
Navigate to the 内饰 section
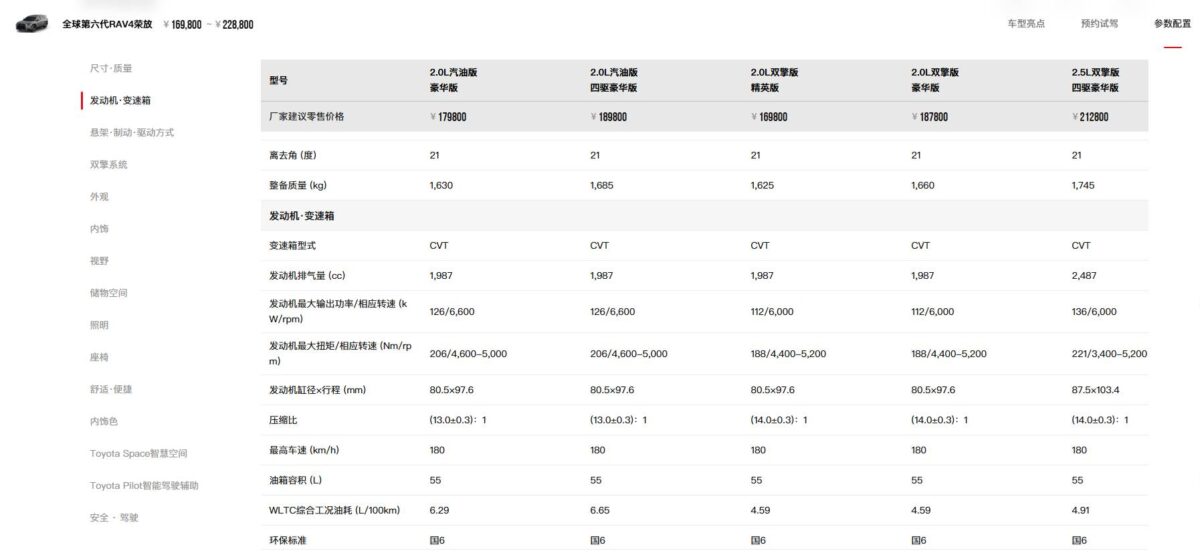pyautogui.click(x=99, y=229)
